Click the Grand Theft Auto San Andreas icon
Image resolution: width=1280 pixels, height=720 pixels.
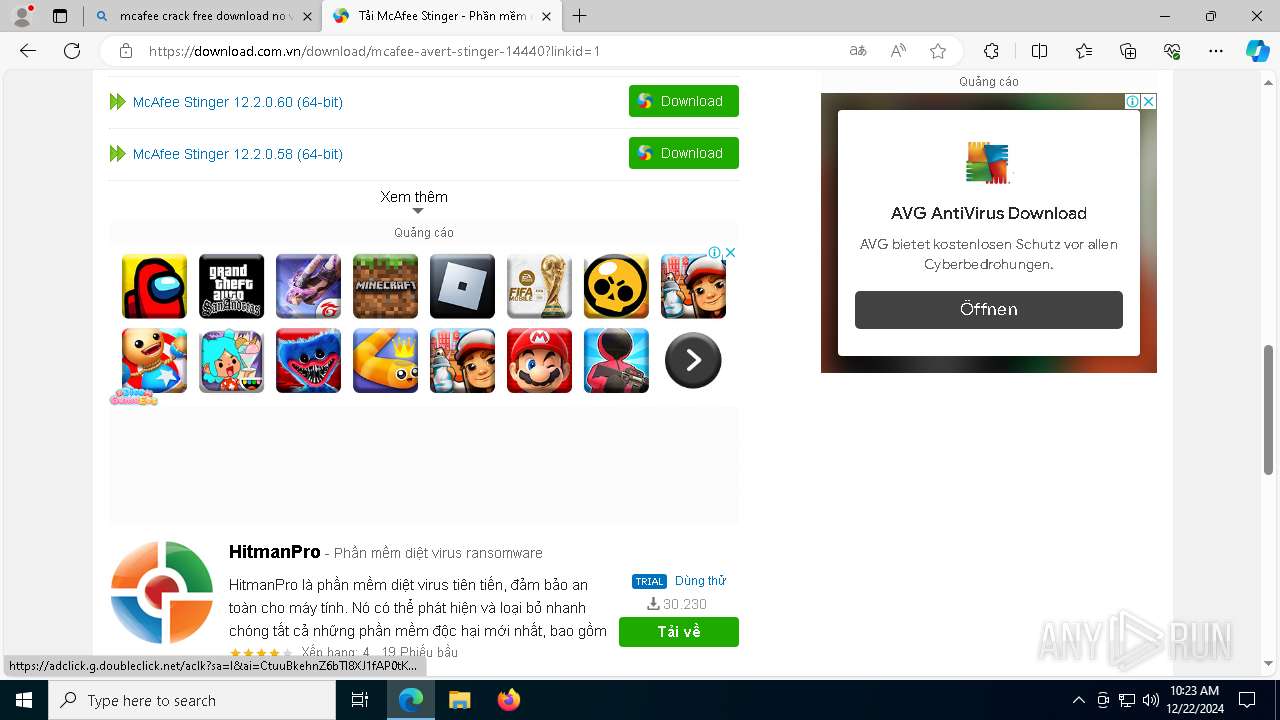[231, 286]
